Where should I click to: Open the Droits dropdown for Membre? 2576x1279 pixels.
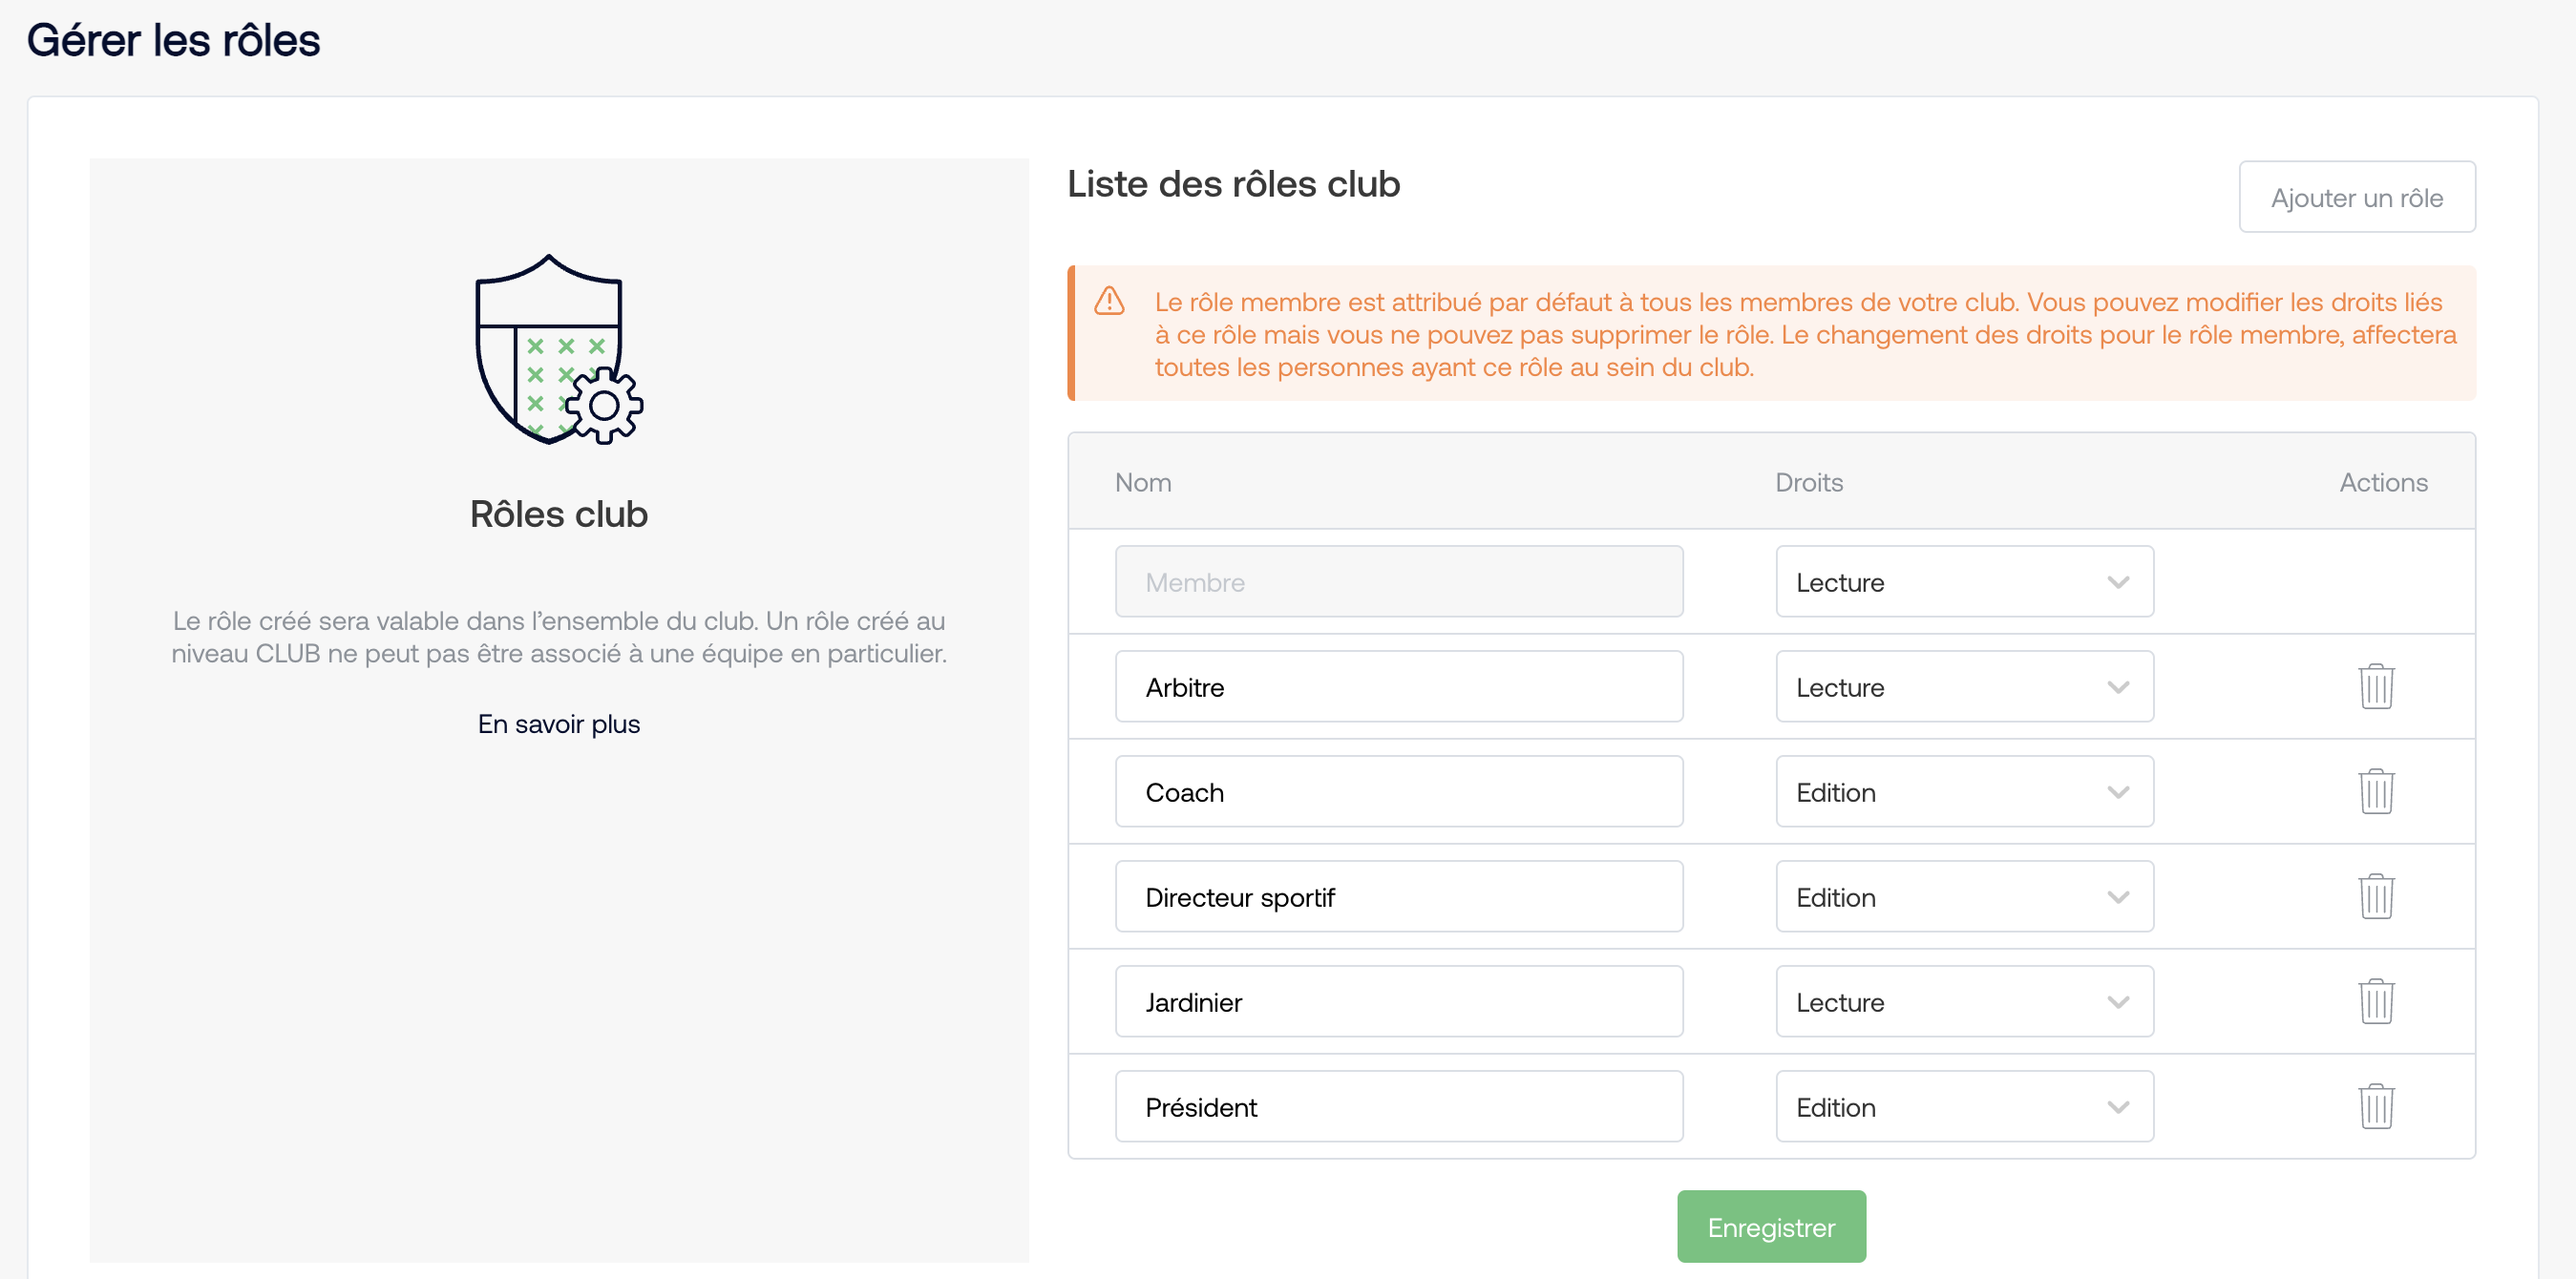pyautogui.click(x=1964, y=581)
